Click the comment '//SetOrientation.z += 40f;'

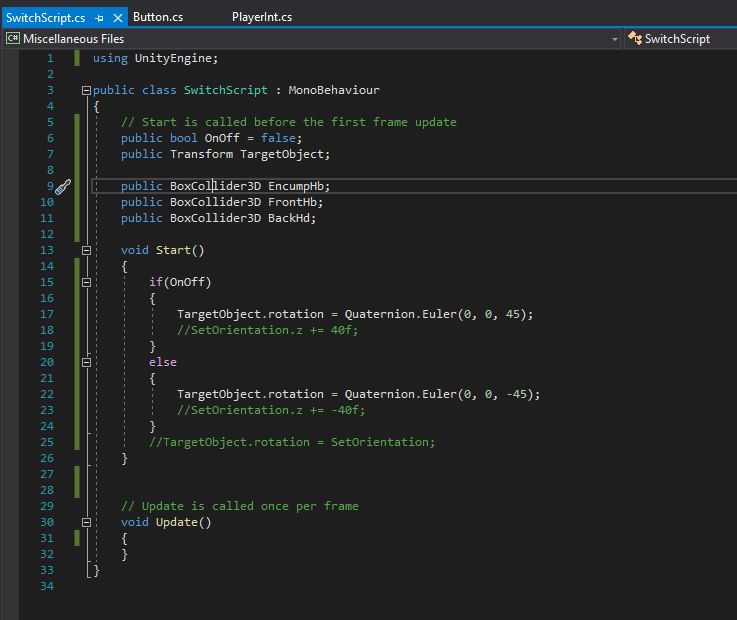coord(267,330)
